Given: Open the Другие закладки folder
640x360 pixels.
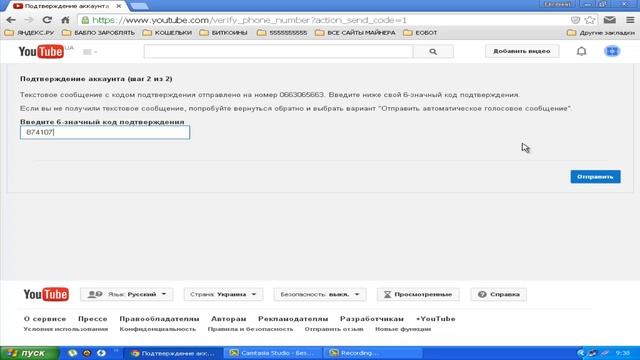Looking at the screenshot, I should point(601,33).
